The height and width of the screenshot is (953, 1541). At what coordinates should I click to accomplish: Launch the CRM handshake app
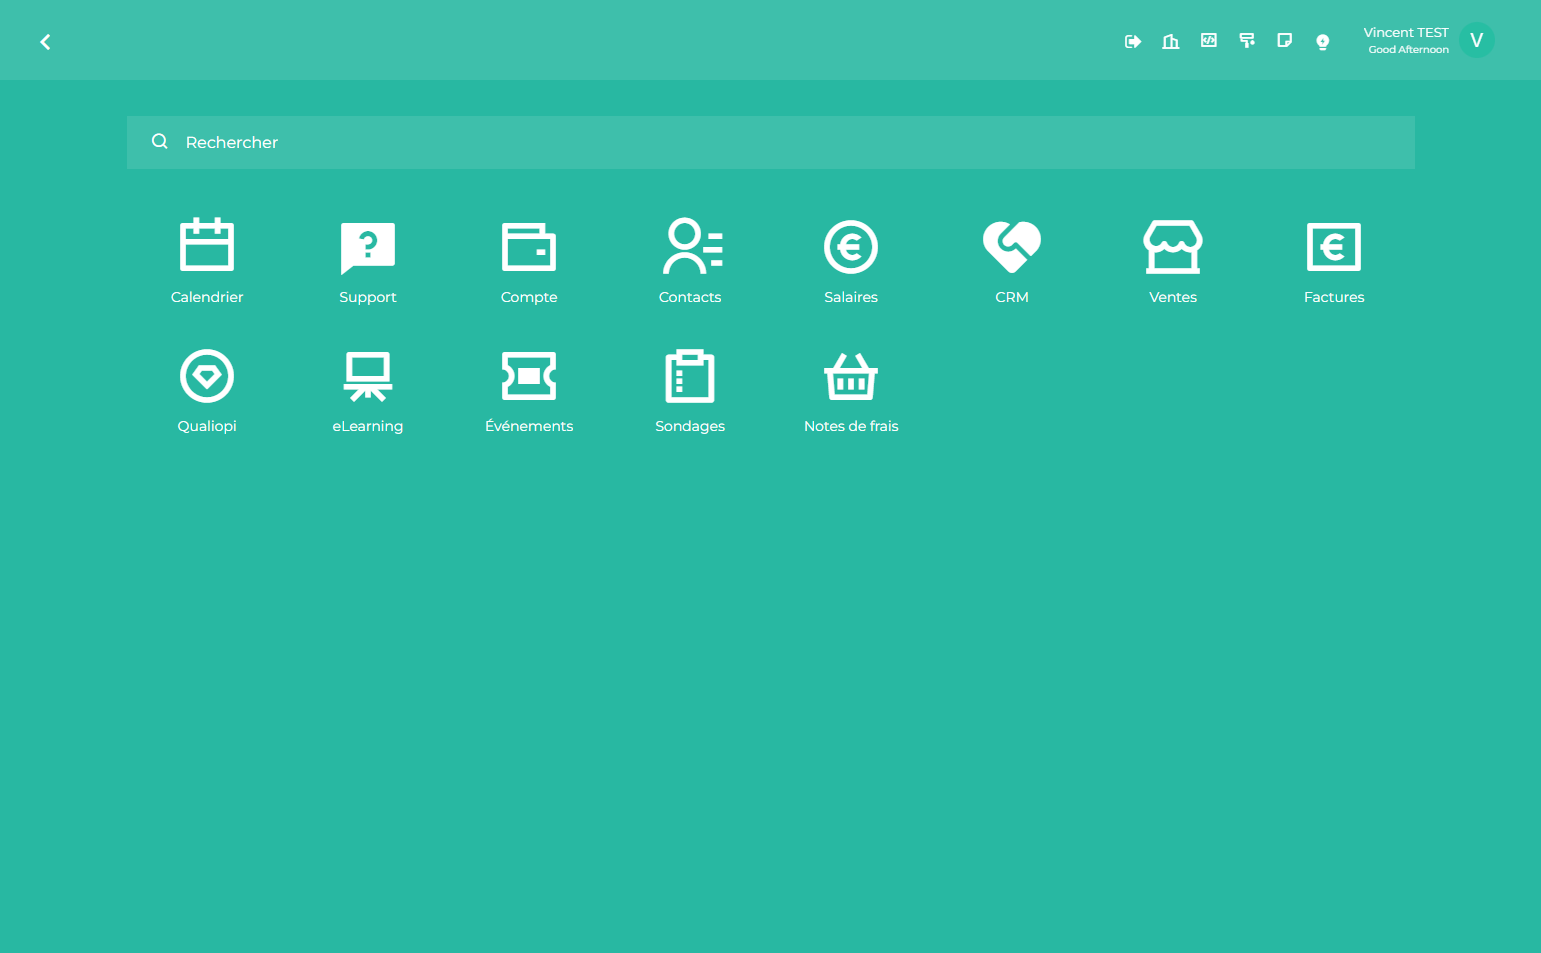[1012, 261]
